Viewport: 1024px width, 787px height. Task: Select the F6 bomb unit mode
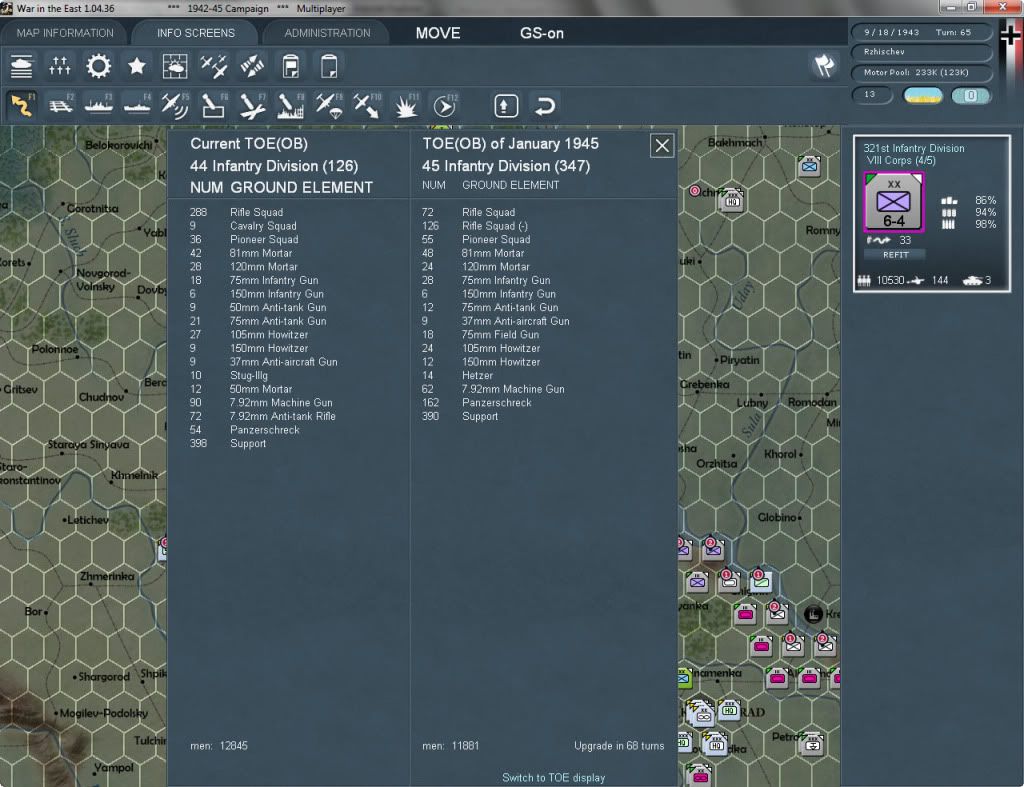214,105
